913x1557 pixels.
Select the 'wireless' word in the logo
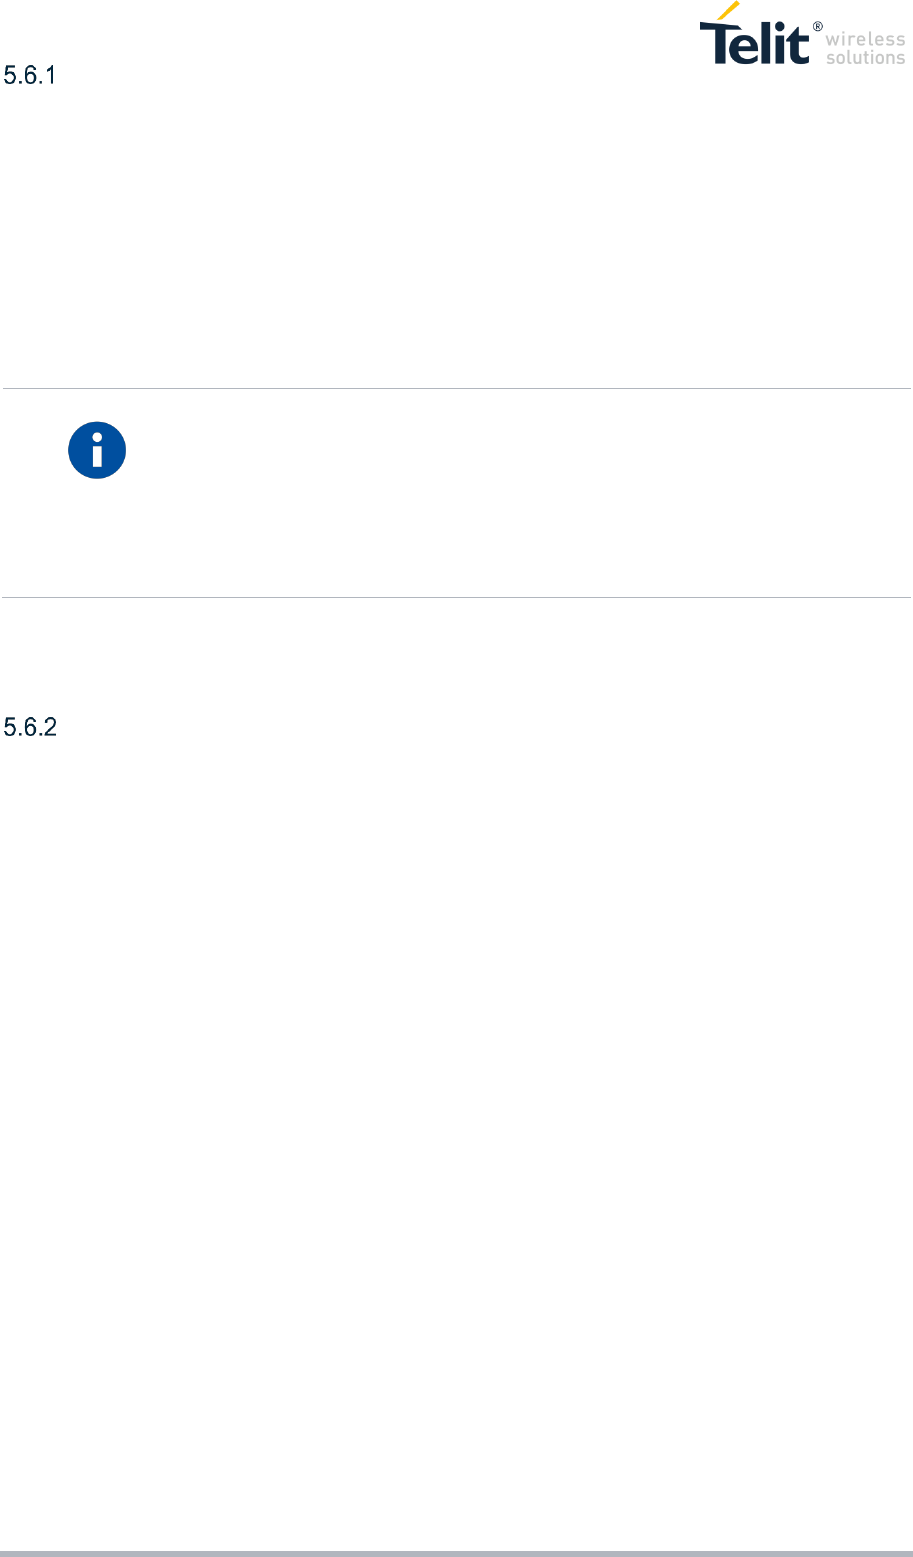pyautogui.click(x=865, y=39)
